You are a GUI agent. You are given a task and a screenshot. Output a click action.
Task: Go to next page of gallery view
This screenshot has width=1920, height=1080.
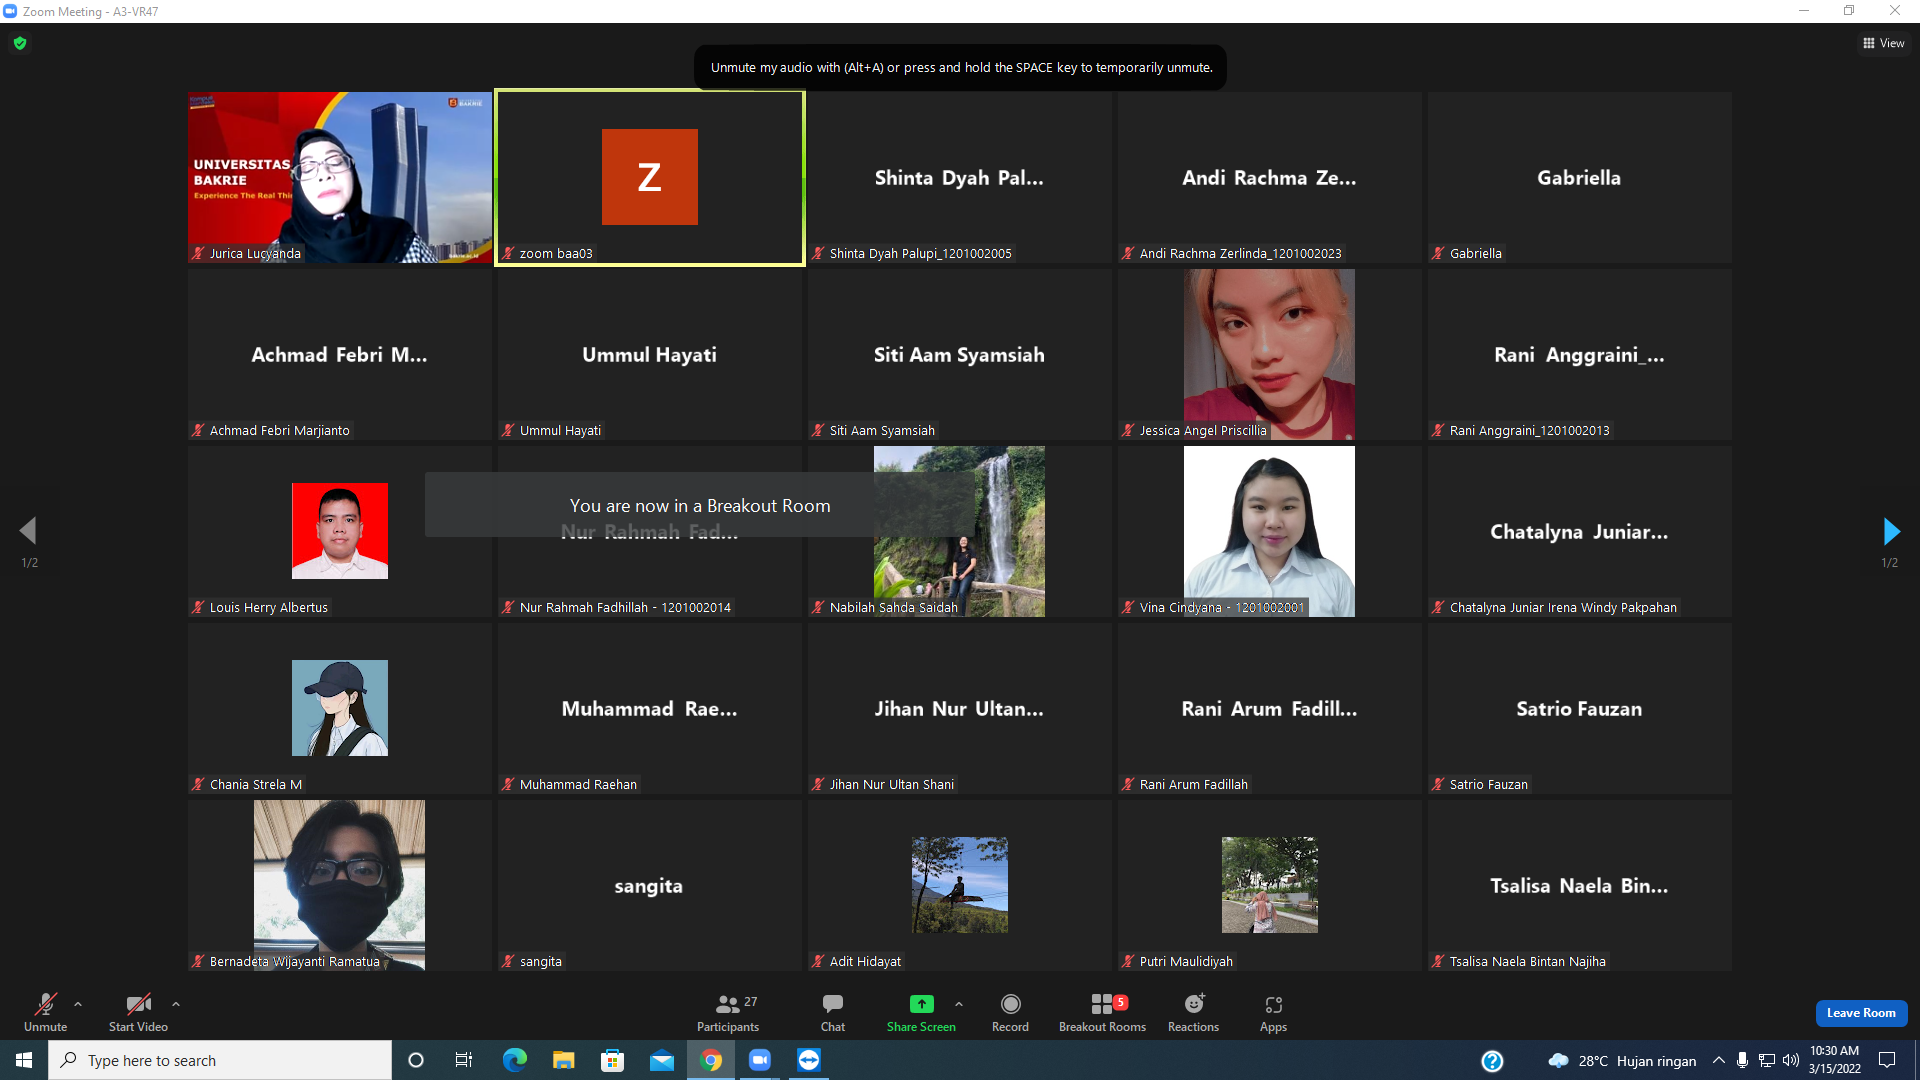point(1890,531)
